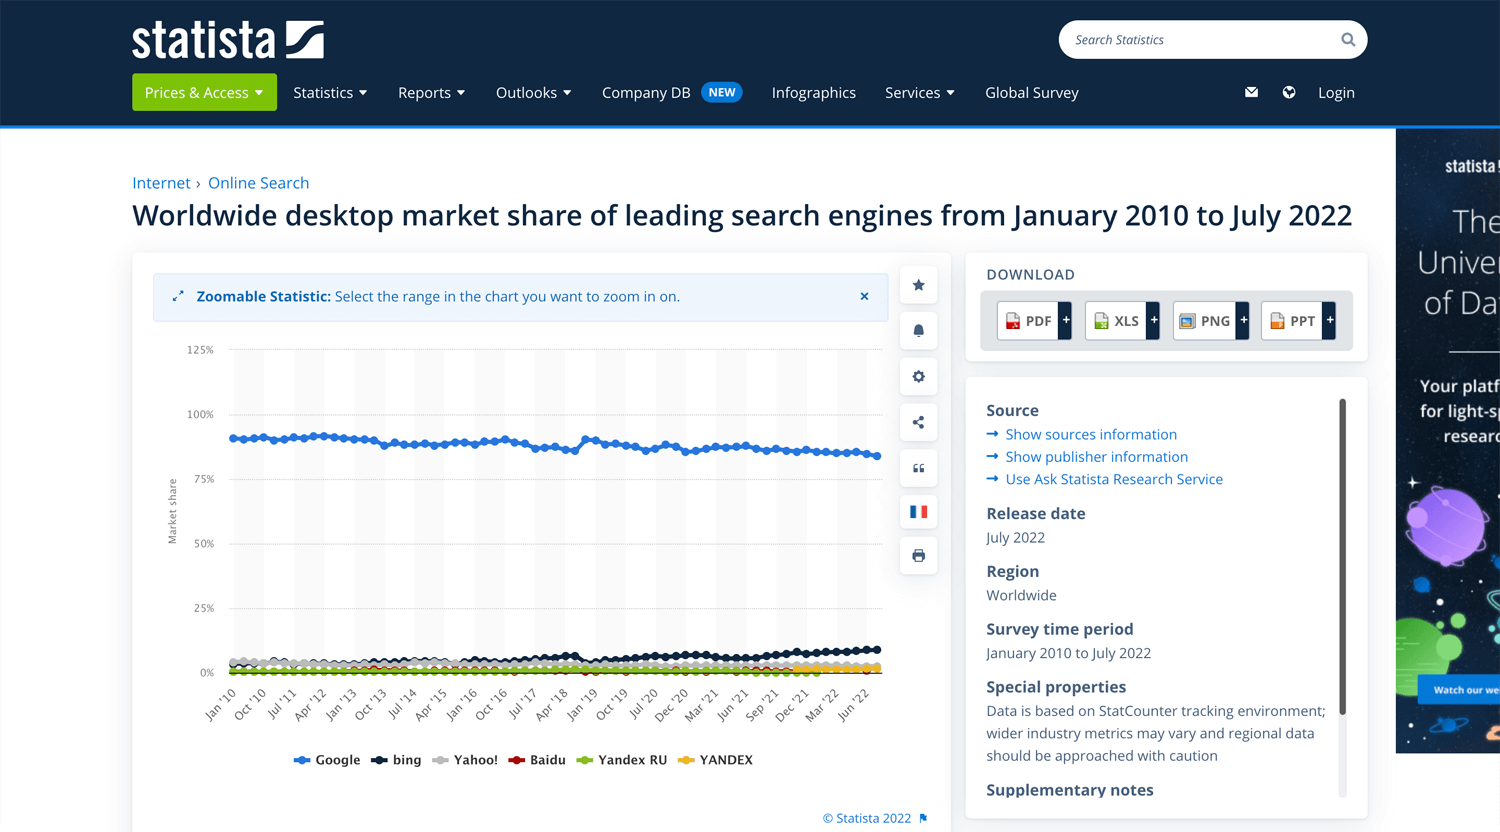Favorite the statistic with the star icon
The image size is (1500, 832).
[x=918, y=285]
